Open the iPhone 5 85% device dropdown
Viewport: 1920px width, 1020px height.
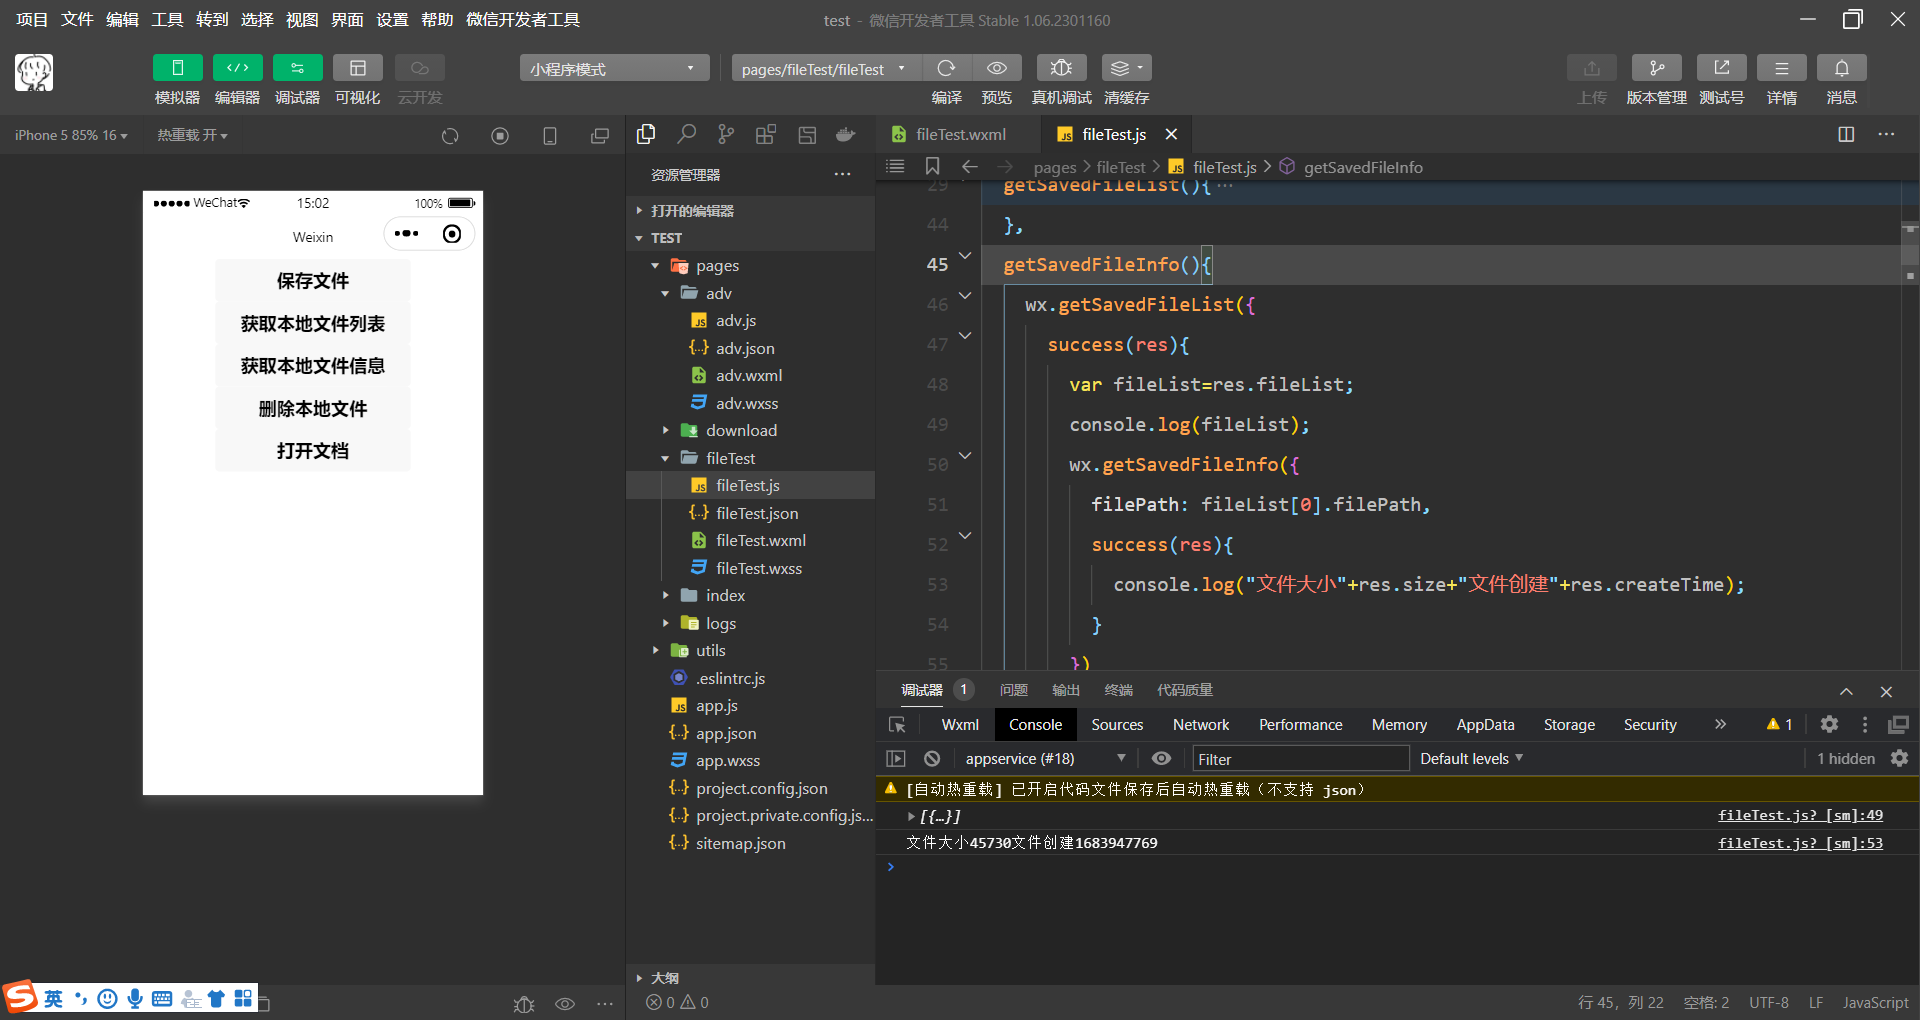71,135
